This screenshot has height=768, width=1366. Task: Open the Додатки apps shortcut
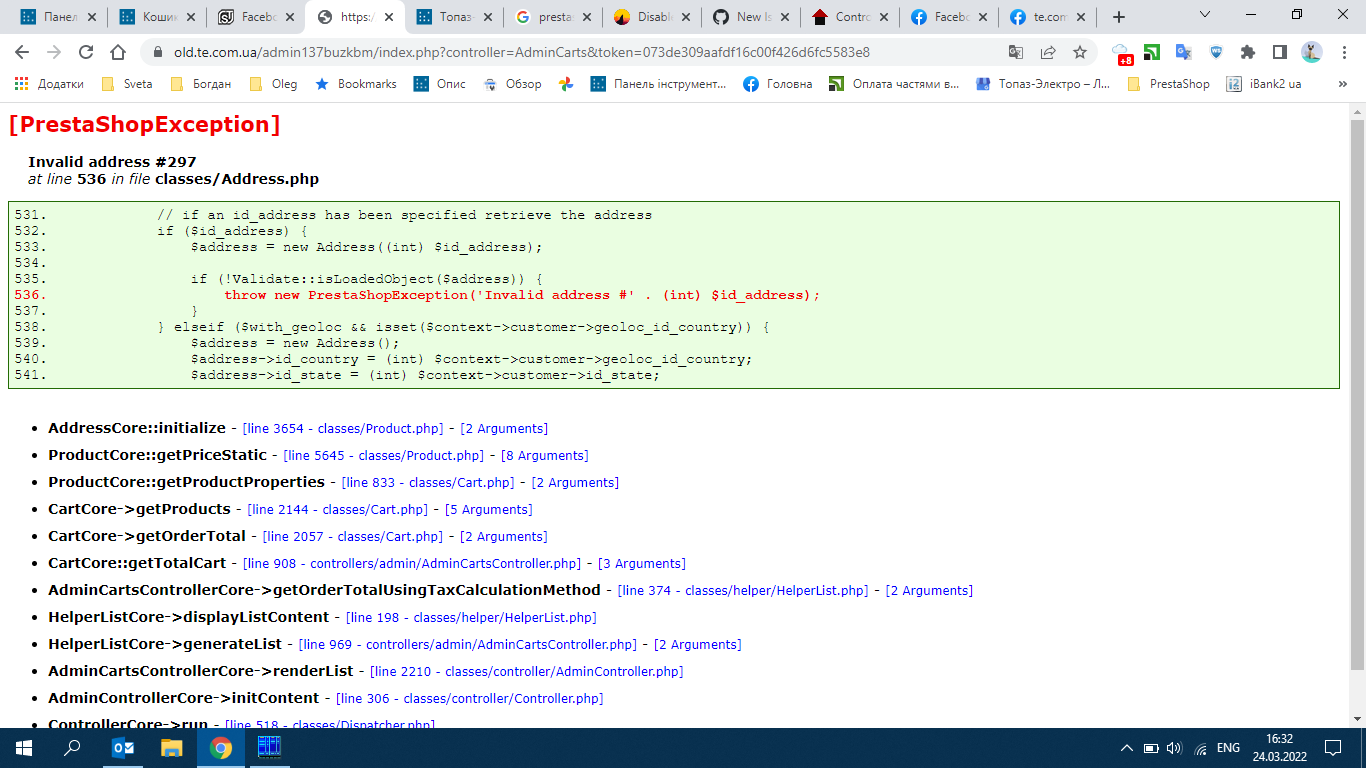coord(49,84)
